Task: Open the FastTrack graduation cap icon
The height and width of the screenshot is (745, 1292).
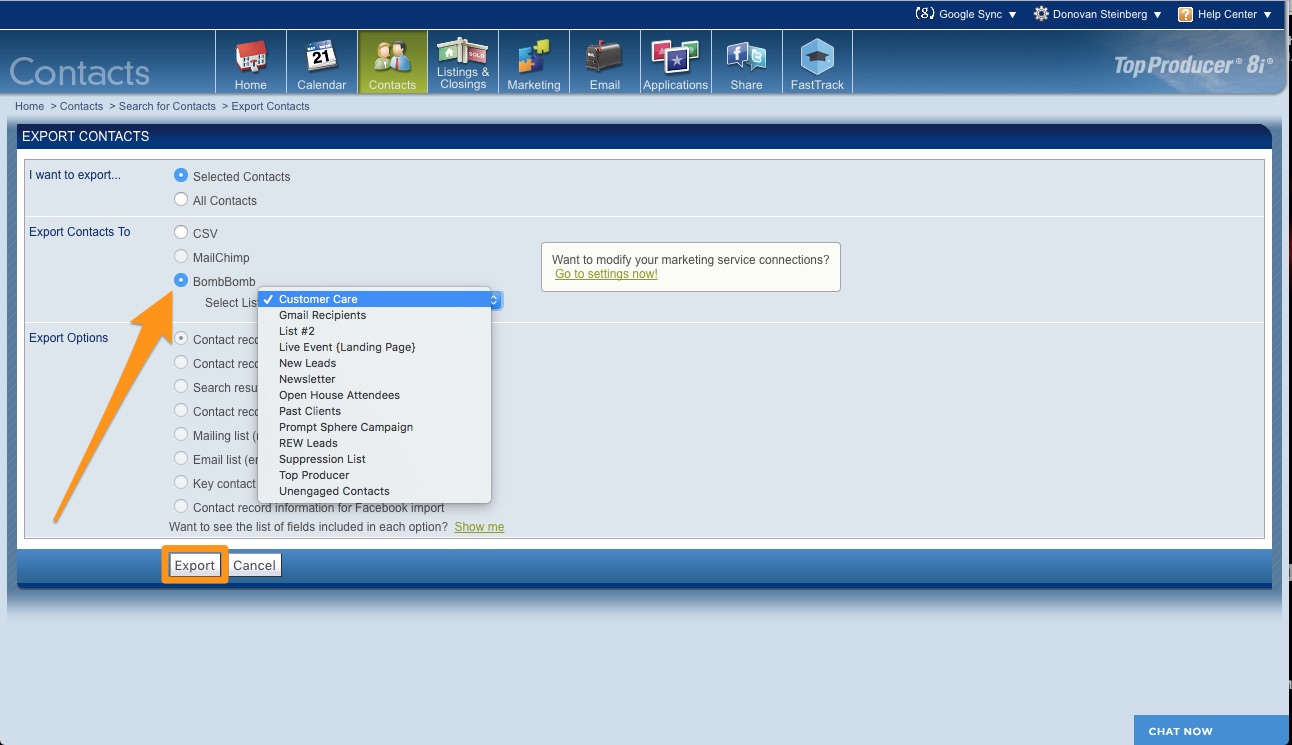Action: [818, 62]
